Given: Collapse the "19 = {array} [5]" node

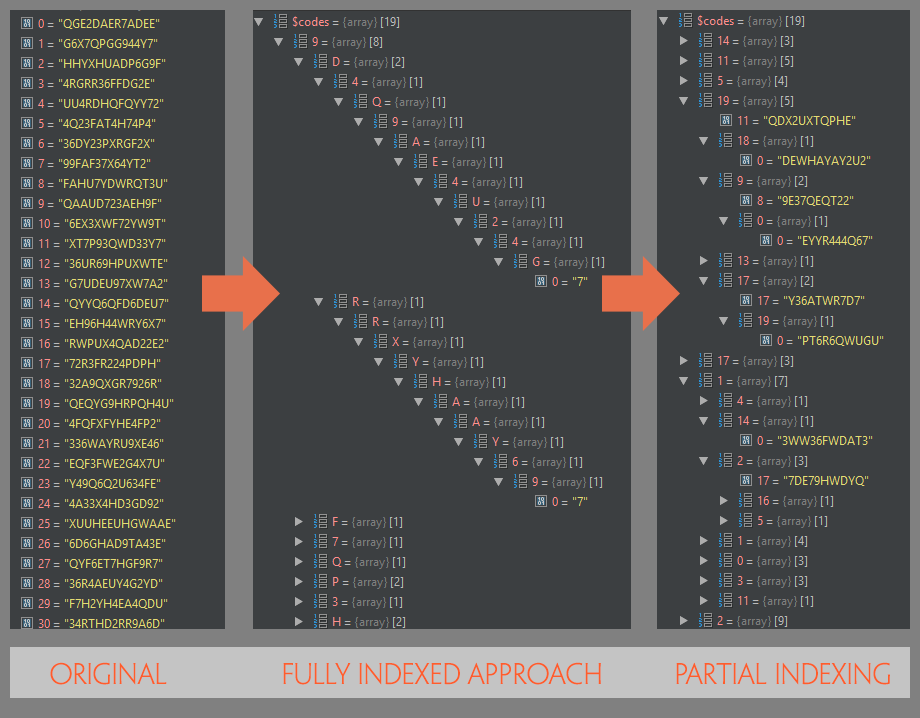Looking at the screenshot, I should pyautogui.click(x=684, y=101).
